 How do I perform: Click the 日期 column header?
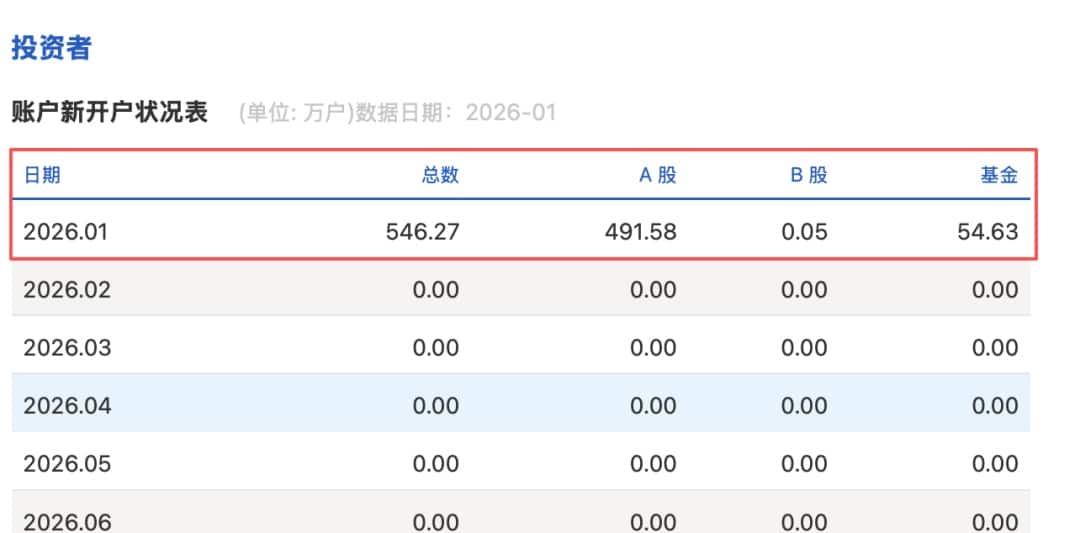(42, 176)
